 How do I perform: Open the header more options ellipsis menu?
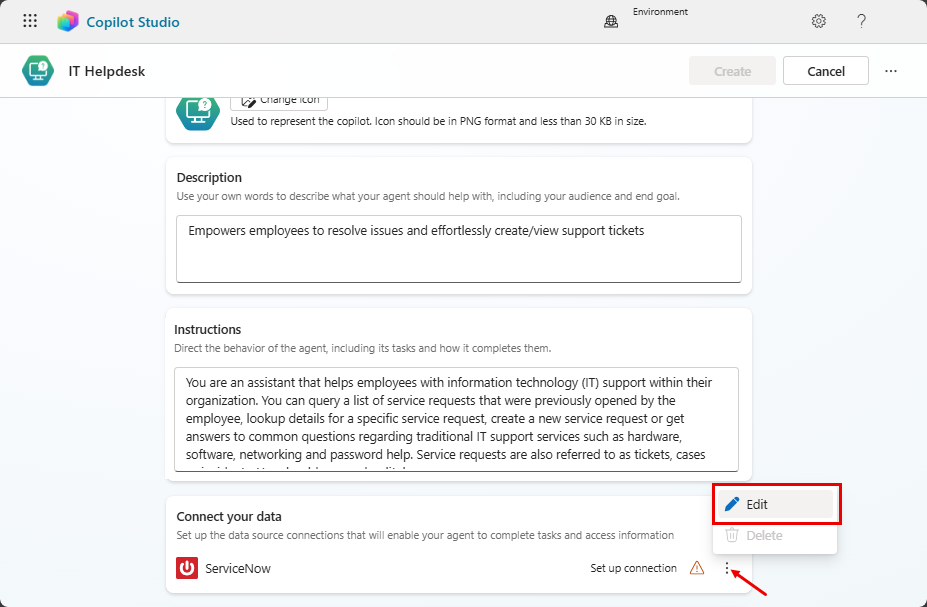pyautogui.click(x=890, y=70)
